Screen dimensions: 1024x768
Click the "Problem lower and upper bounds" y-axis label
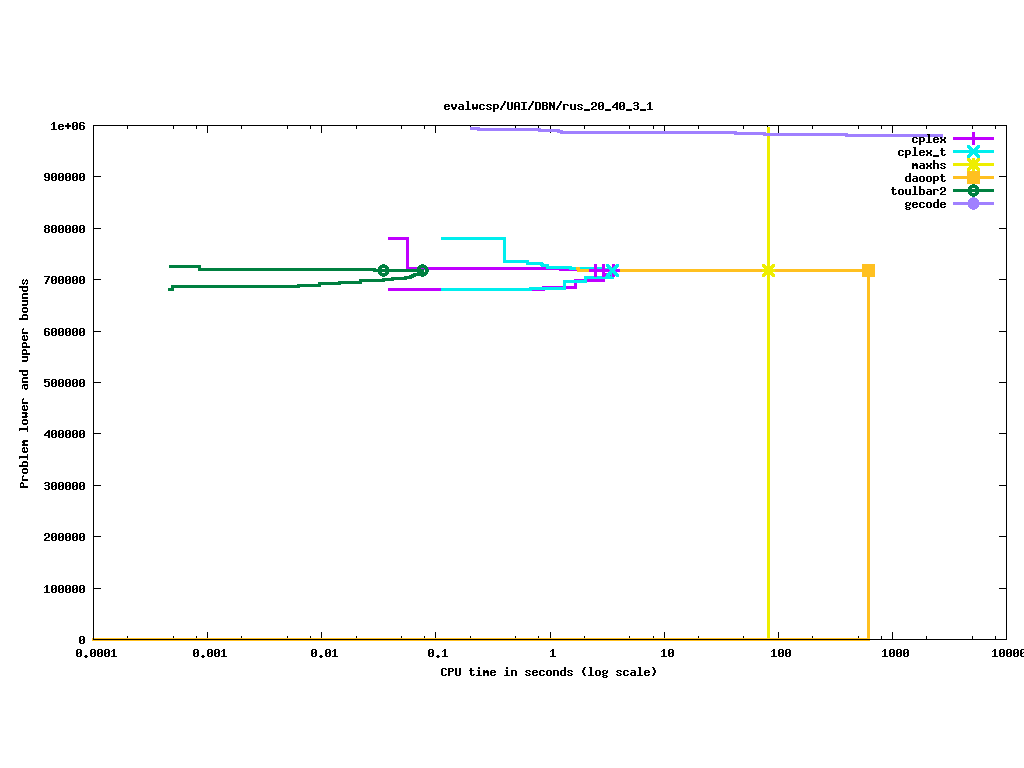tap(25, 384)
